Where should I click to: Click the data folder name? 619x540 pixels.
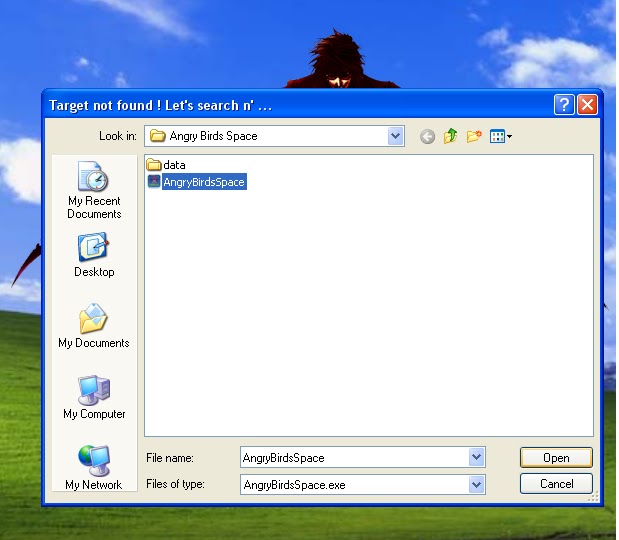[174, 165]
